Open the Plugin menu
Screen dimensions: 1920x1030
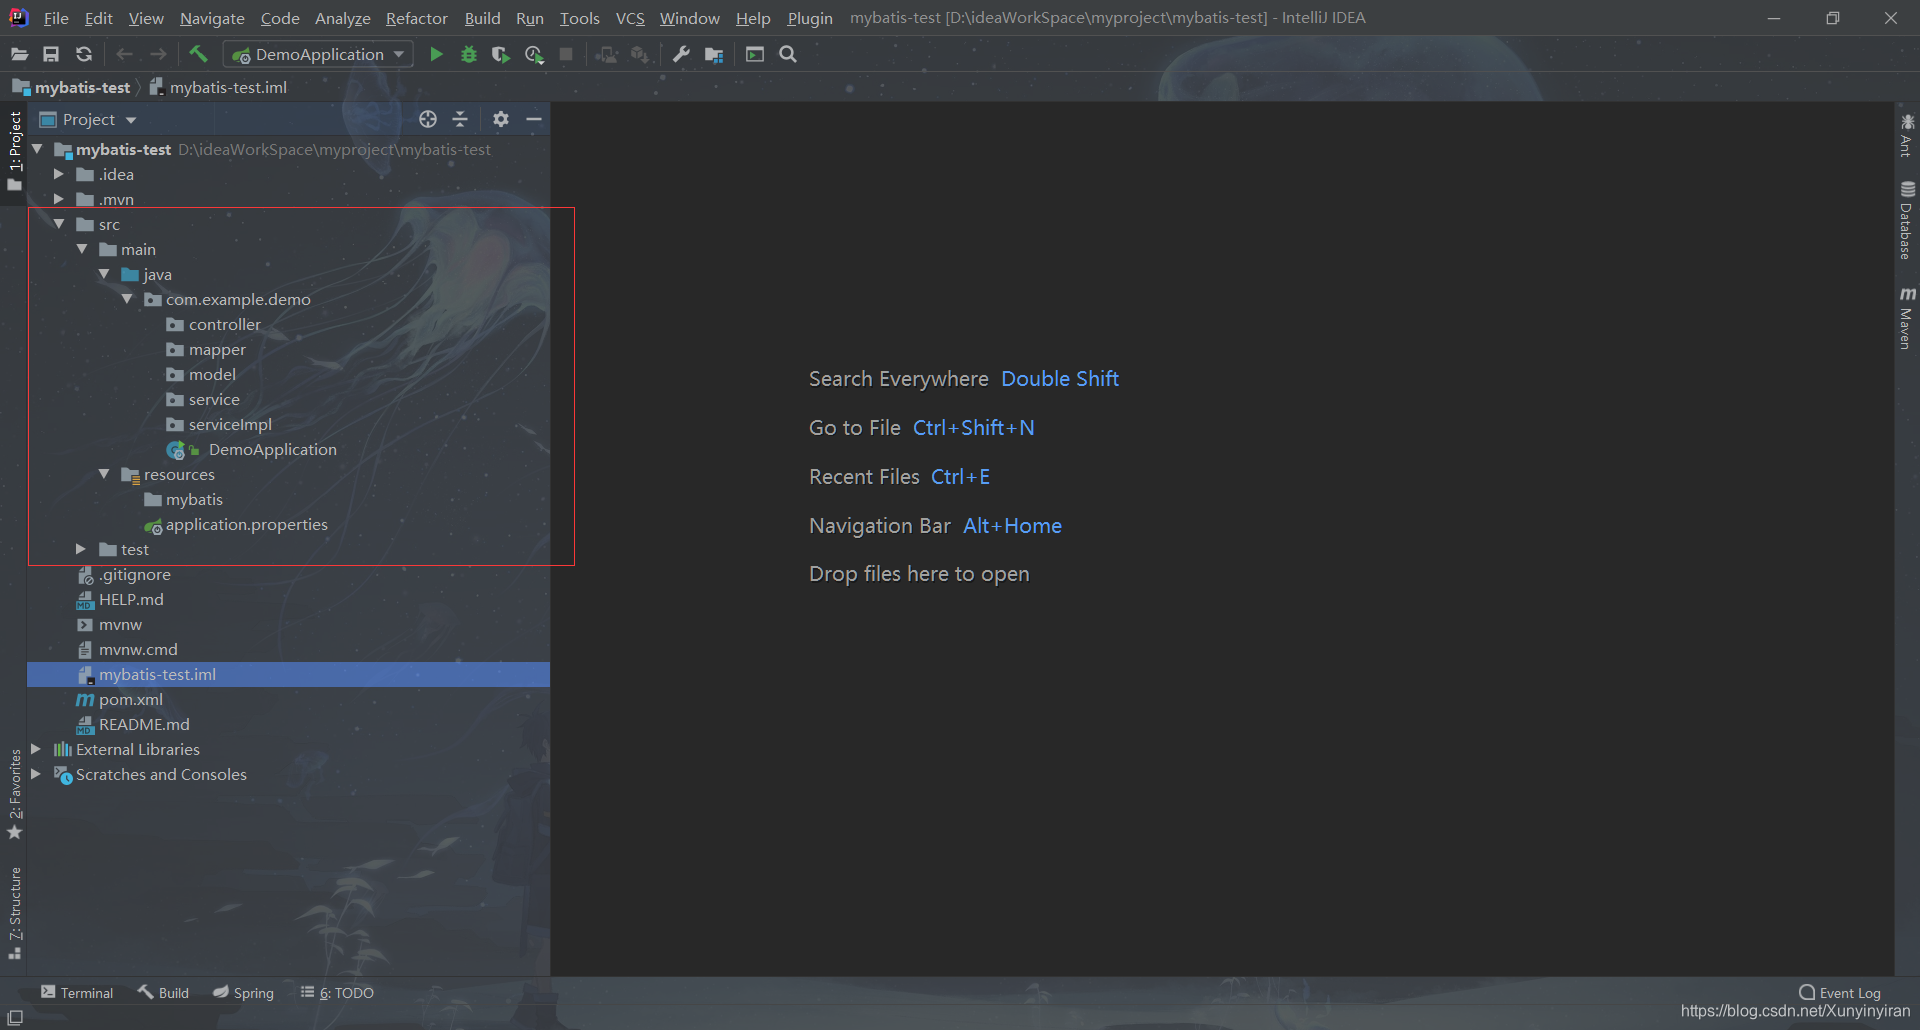tap(810, 18)
